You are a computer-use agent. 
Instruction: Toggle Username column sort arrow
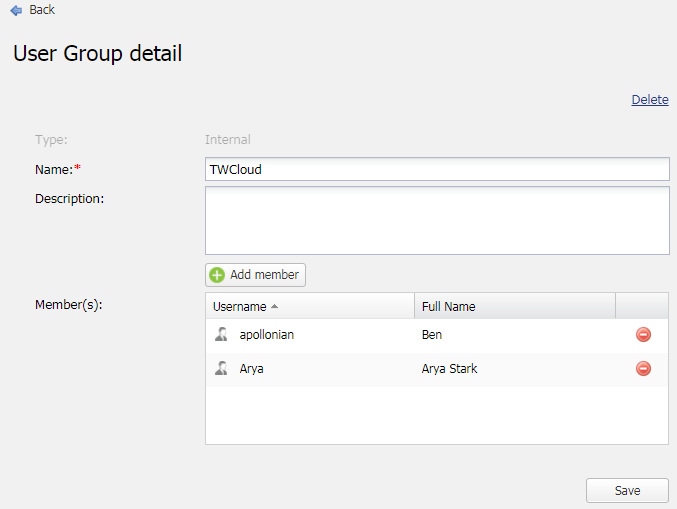click(x=274, y=307)
